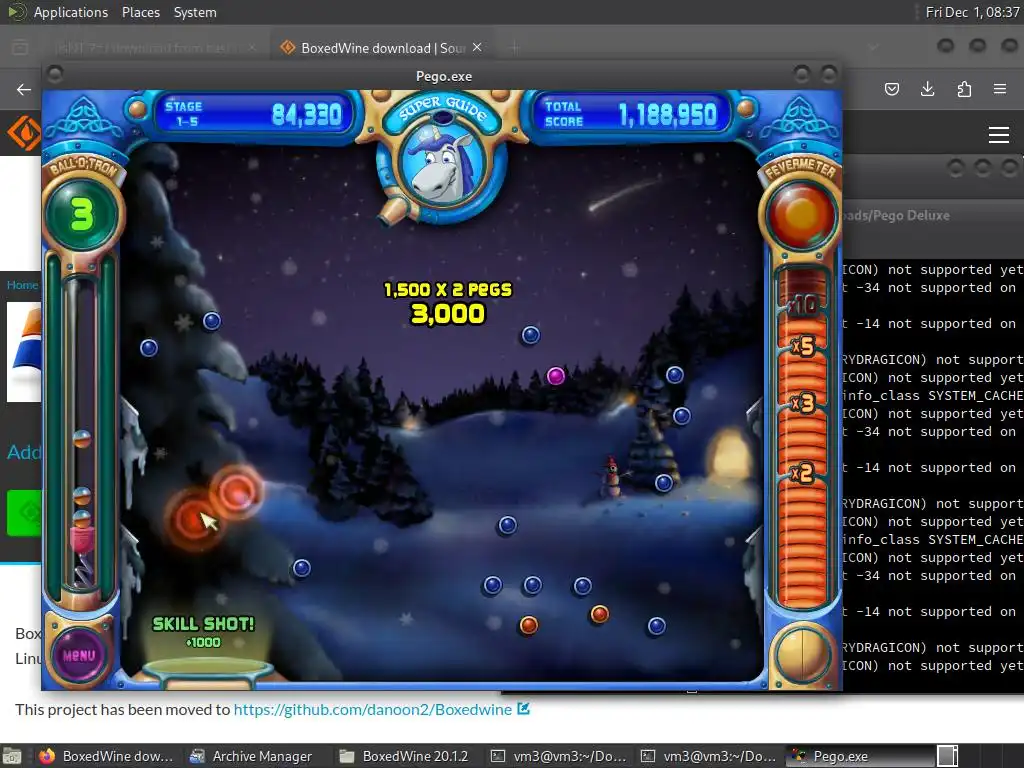This screenshot has height=768, width=1024.
Task: Click the SourceForge orange diamond logo
Action: pyautogui.click(x=24, y=133)
